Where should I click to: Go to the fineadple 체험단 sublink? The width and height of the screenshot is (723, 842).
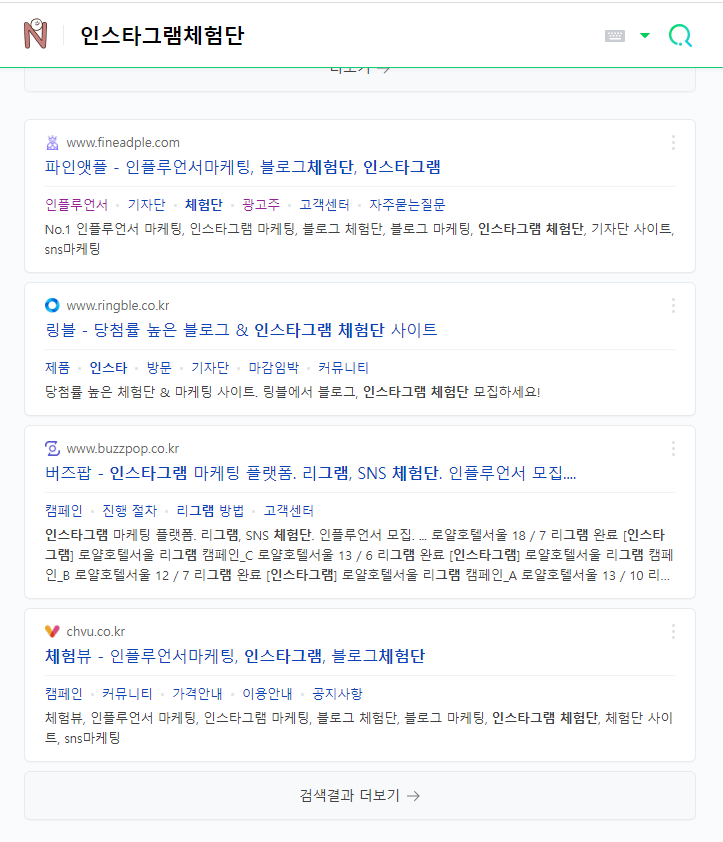204,205
